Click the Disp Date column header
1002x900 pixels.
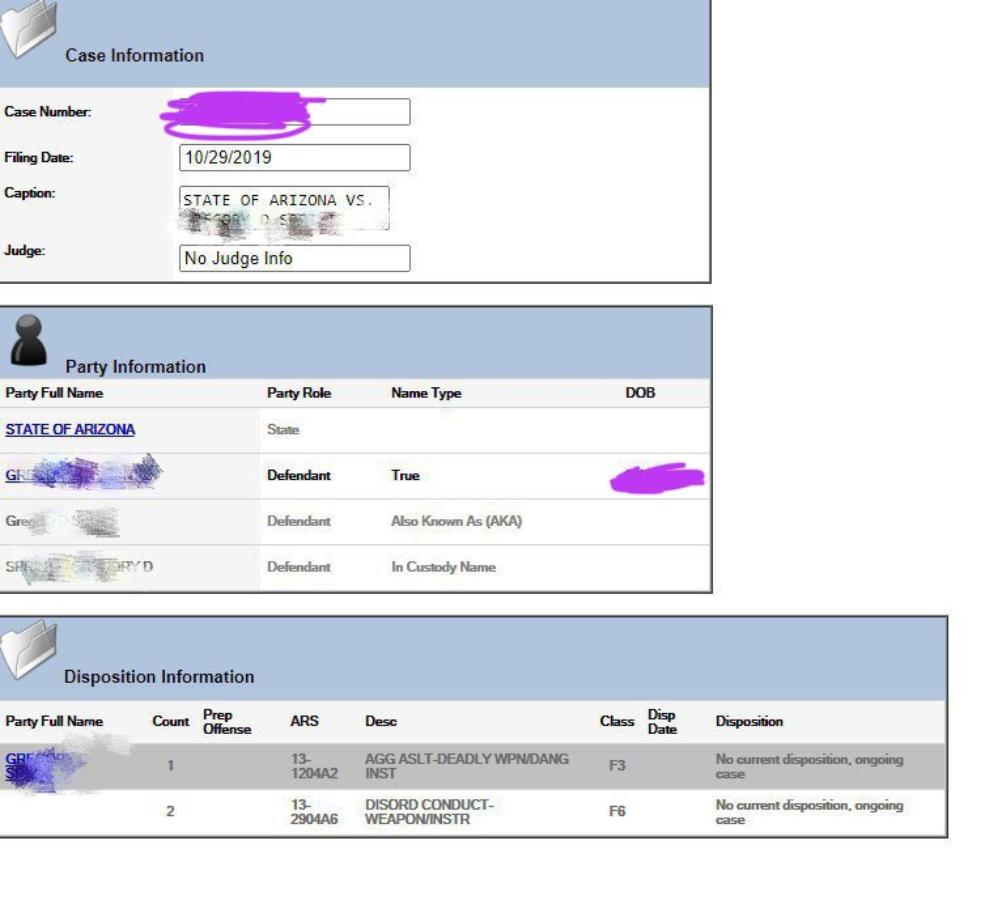click(x=662, y=722)
